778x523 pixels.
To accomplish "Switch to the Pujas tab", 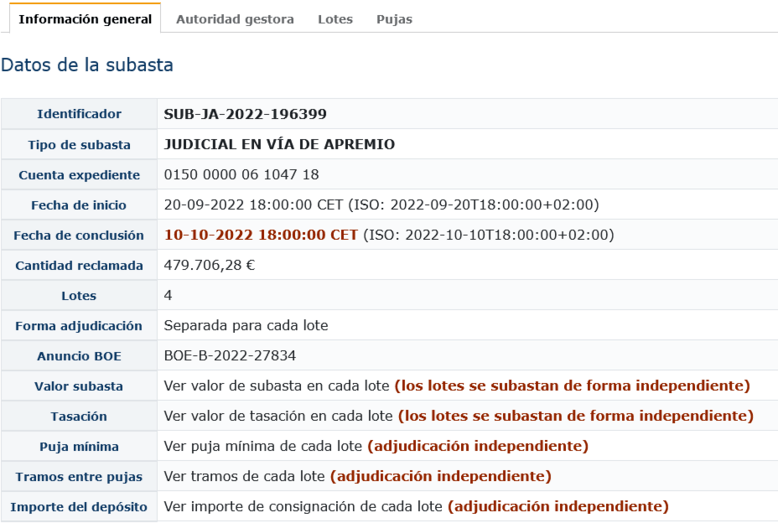I will pyautogui.click(x=394, y=19).
